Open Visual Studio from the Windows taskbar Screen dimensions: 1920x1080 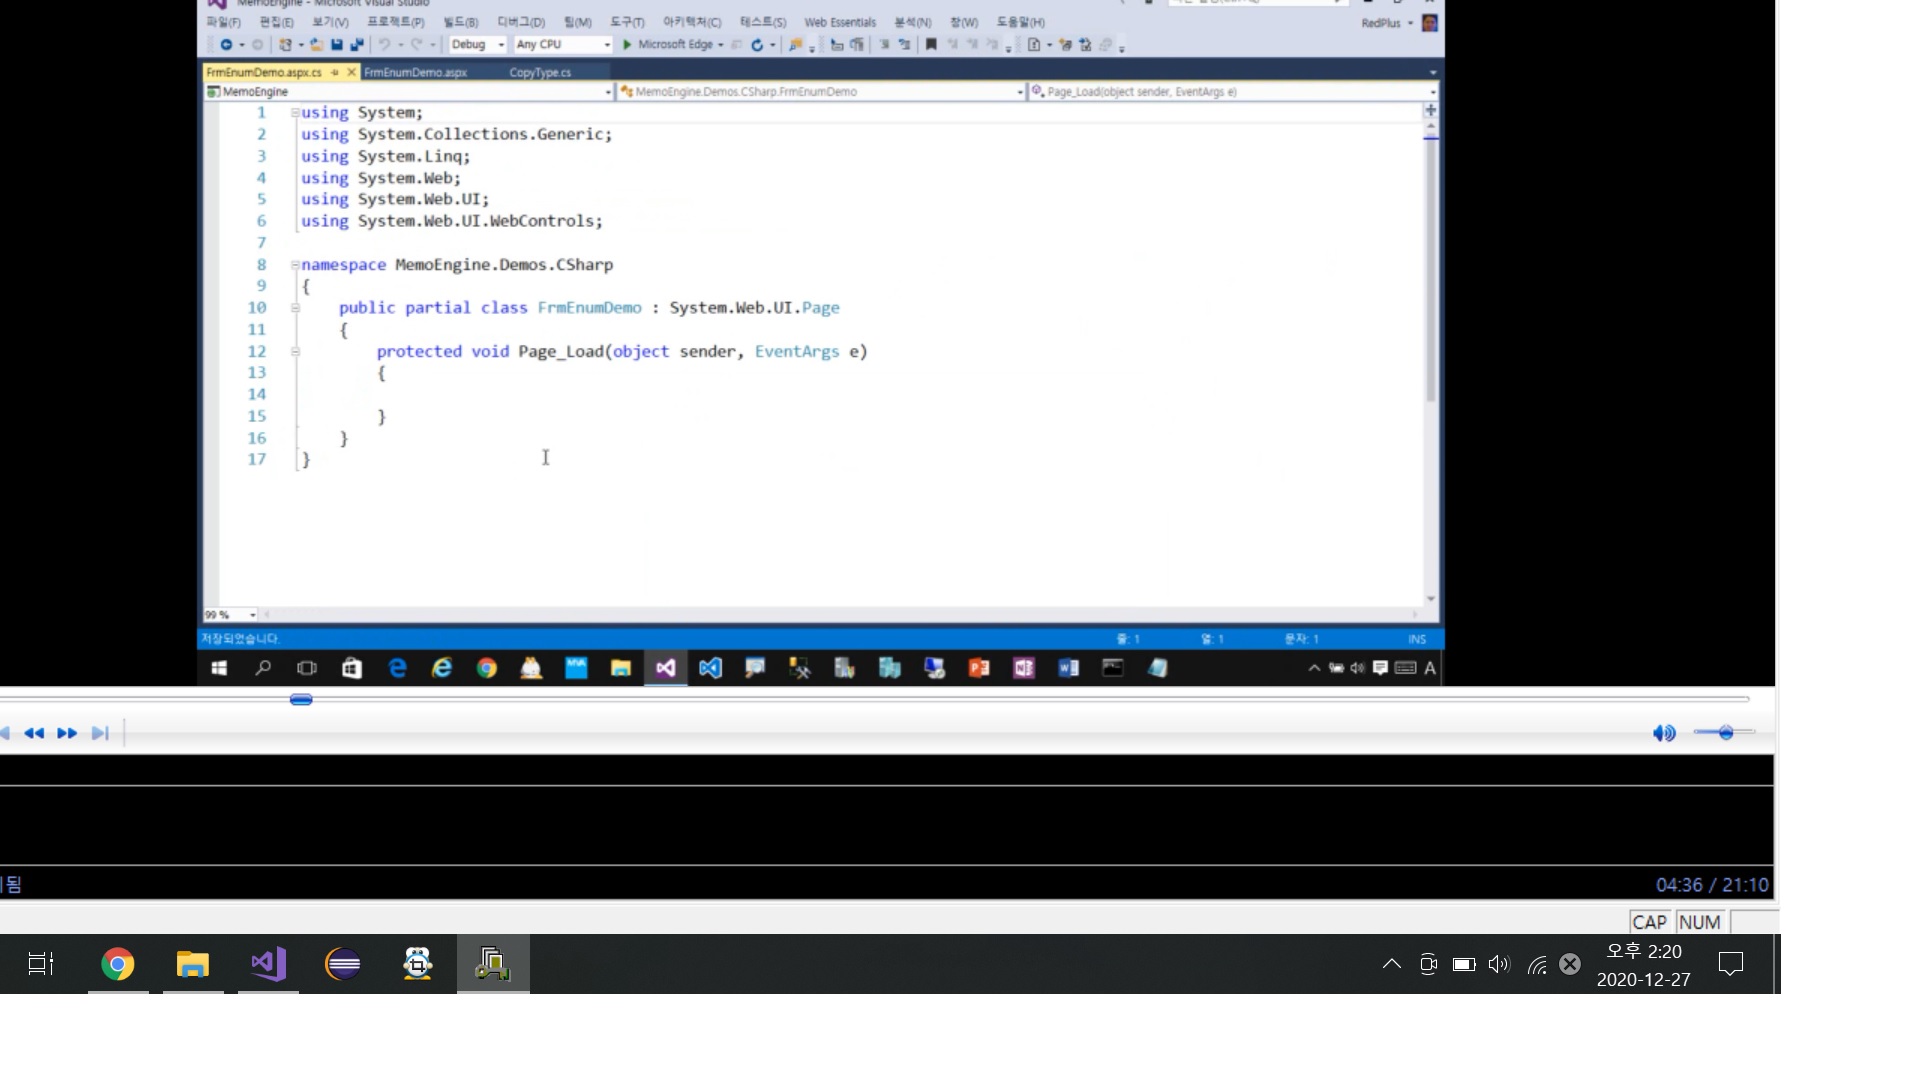(x=268, y=964)
